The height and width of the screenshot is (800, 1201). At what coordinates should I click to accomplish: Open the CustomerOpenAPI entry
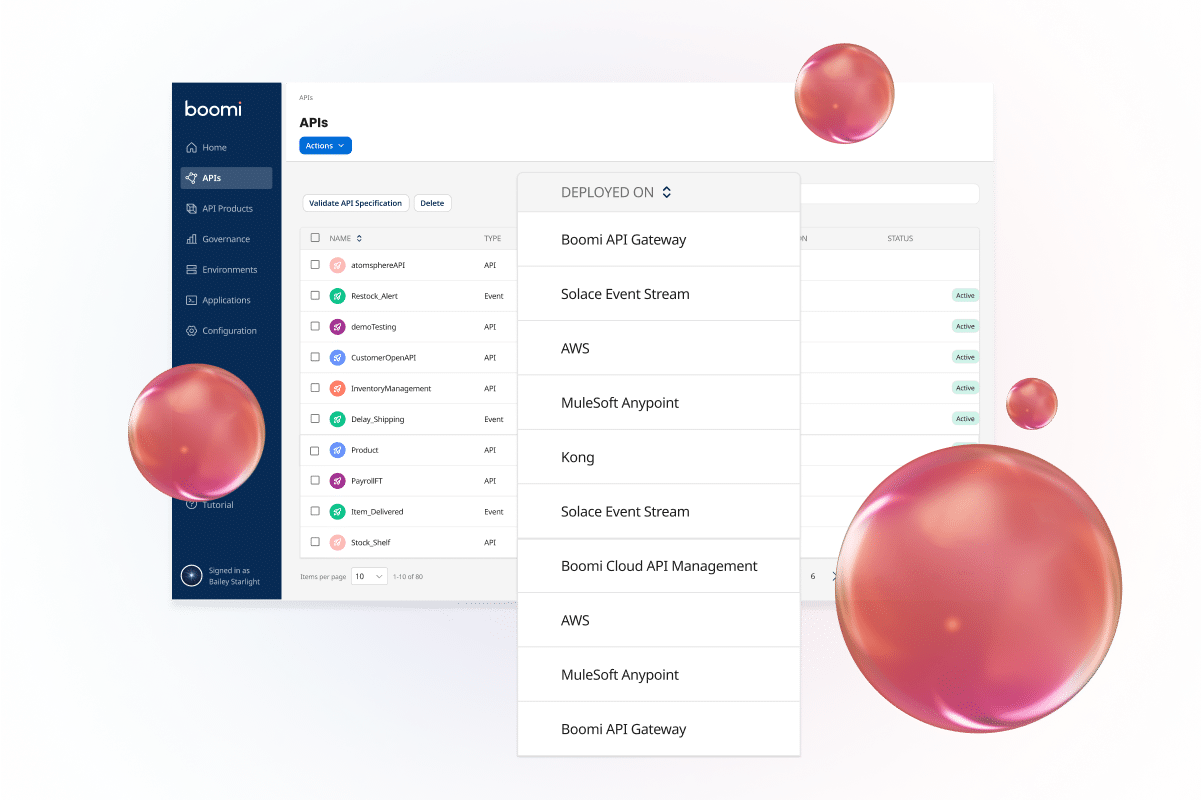(383, 357)
